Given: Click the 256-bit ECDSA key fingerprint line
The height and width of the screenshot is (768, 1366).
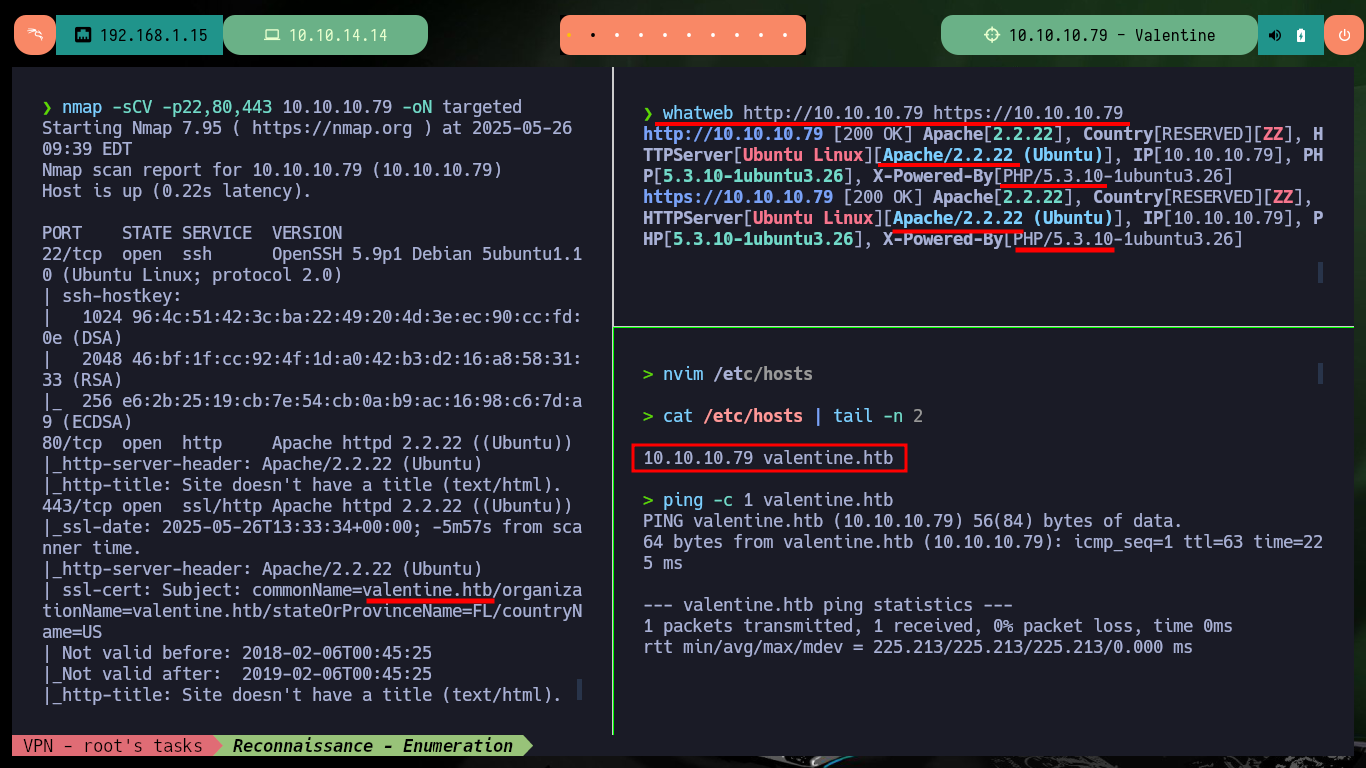Looking at the screenshot, I should [312, 411].
